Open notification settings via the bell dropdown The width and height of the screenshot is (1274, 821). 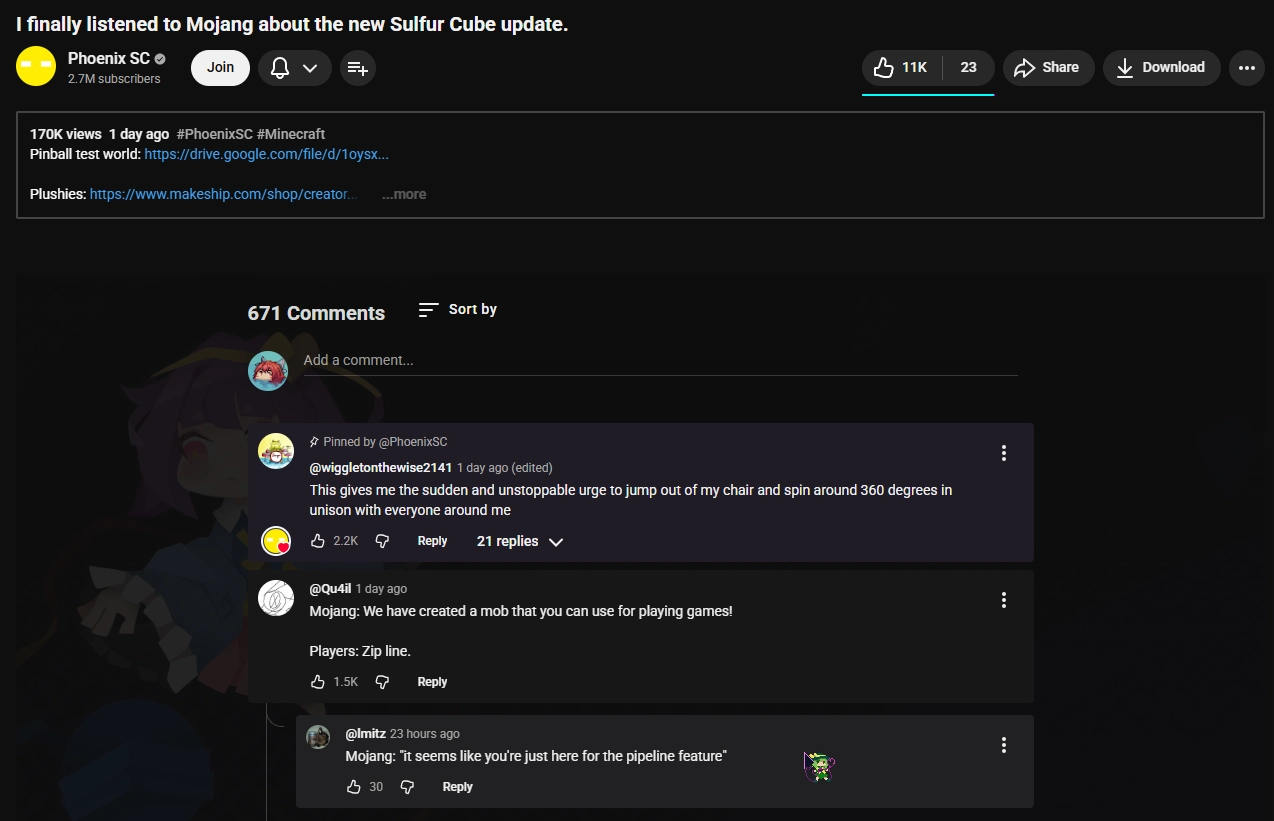click(308, 67)
